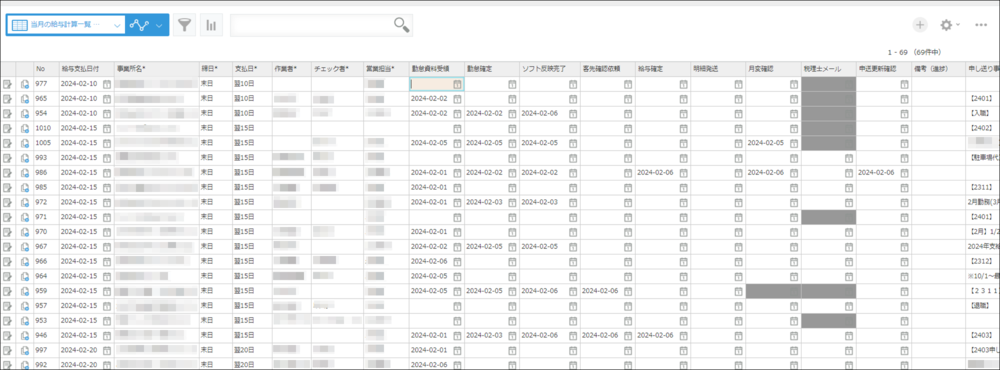Click edit pencil icon for No 1010
Viewport: 1000px width, 370px height.
[7, 128]
